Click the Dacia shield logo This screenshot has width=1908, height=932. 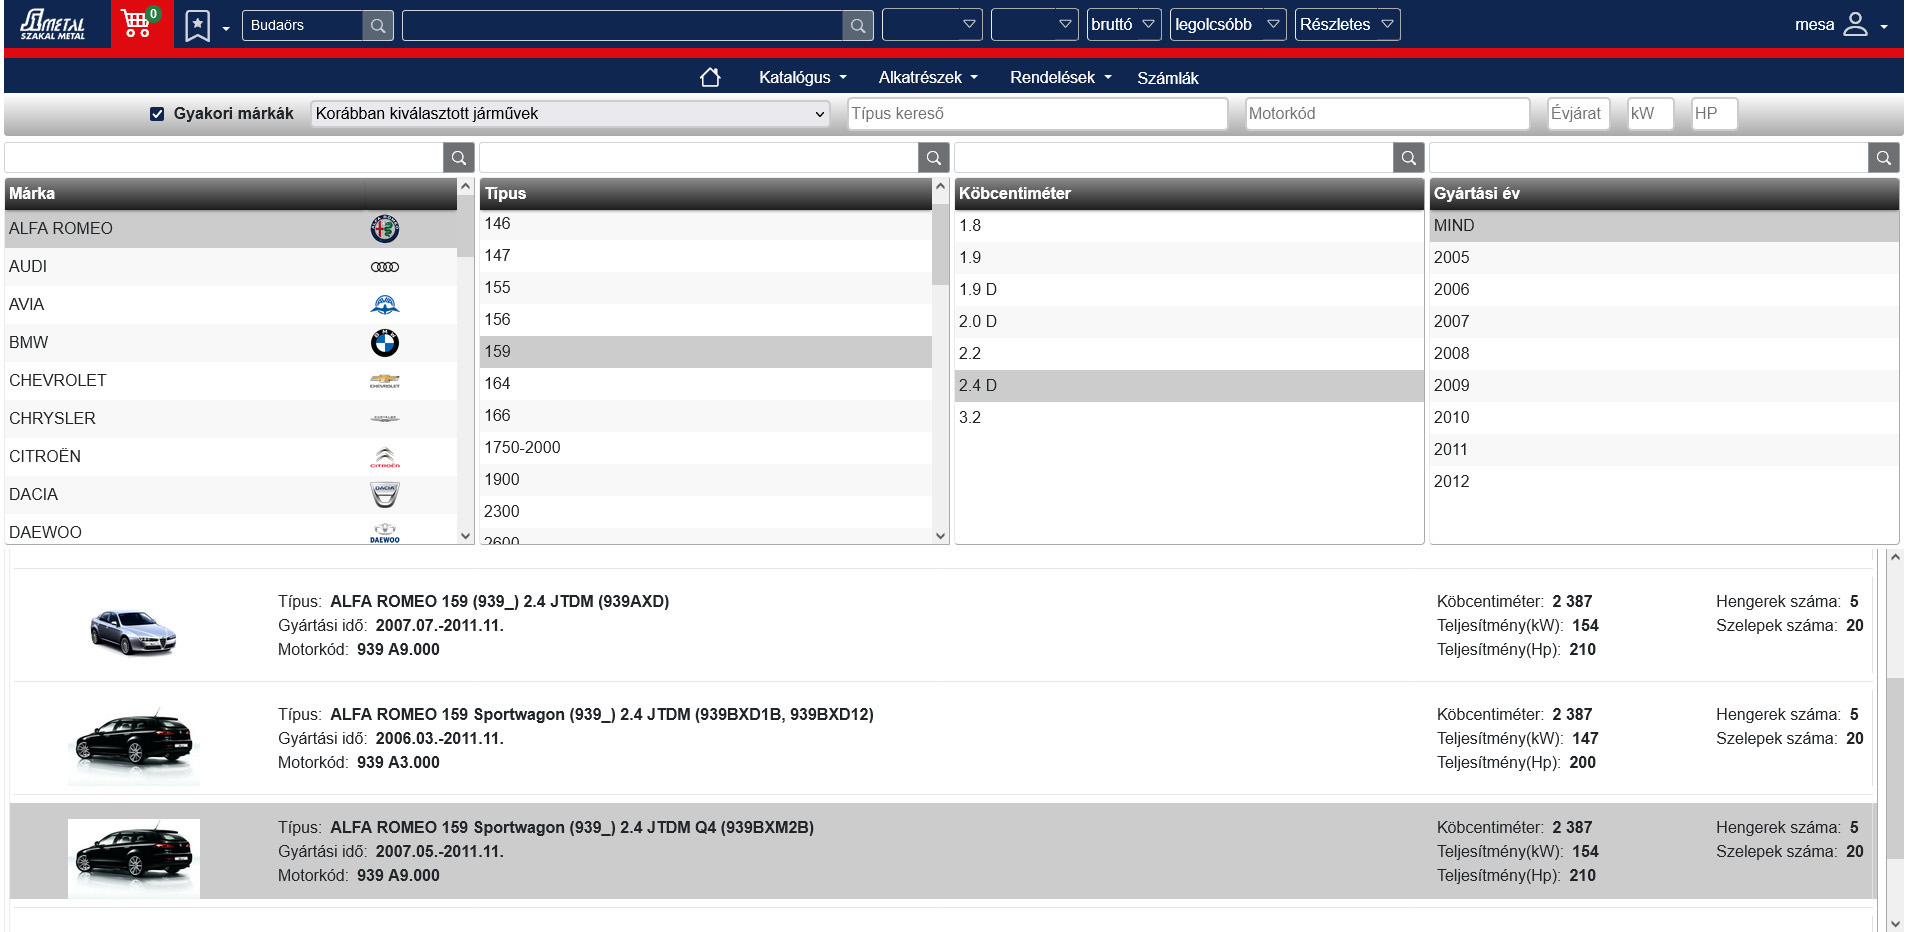pos(385,495)
